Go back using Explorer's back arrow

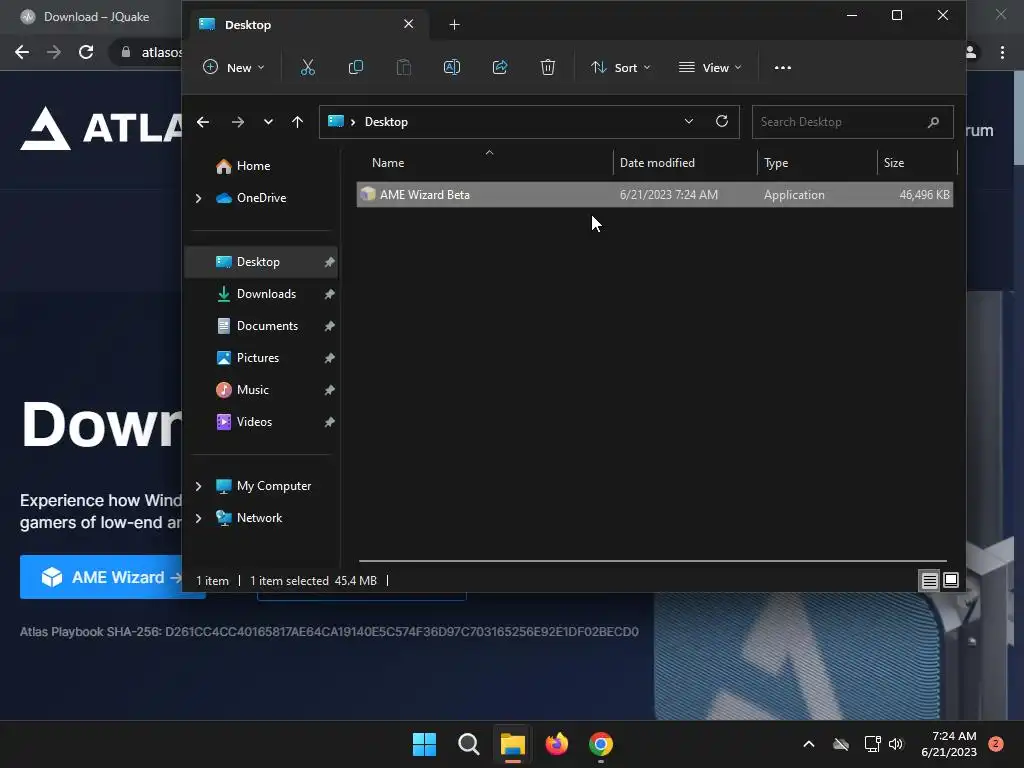click(203, 121)
